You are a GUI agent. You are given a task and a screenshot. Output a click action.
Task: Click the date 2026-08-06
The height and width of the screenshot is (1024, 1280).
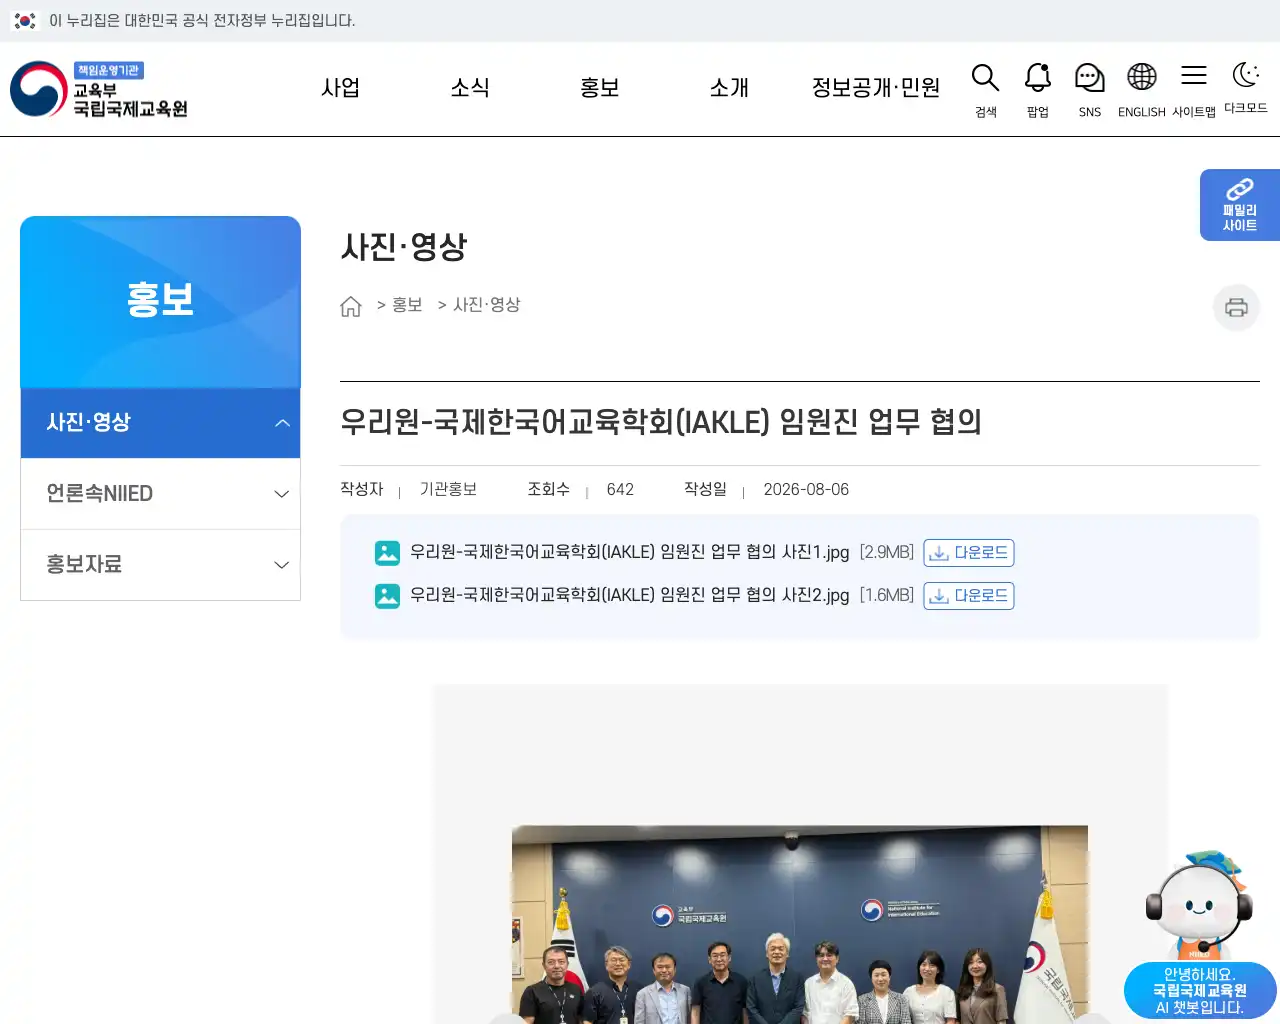(806, 490)
